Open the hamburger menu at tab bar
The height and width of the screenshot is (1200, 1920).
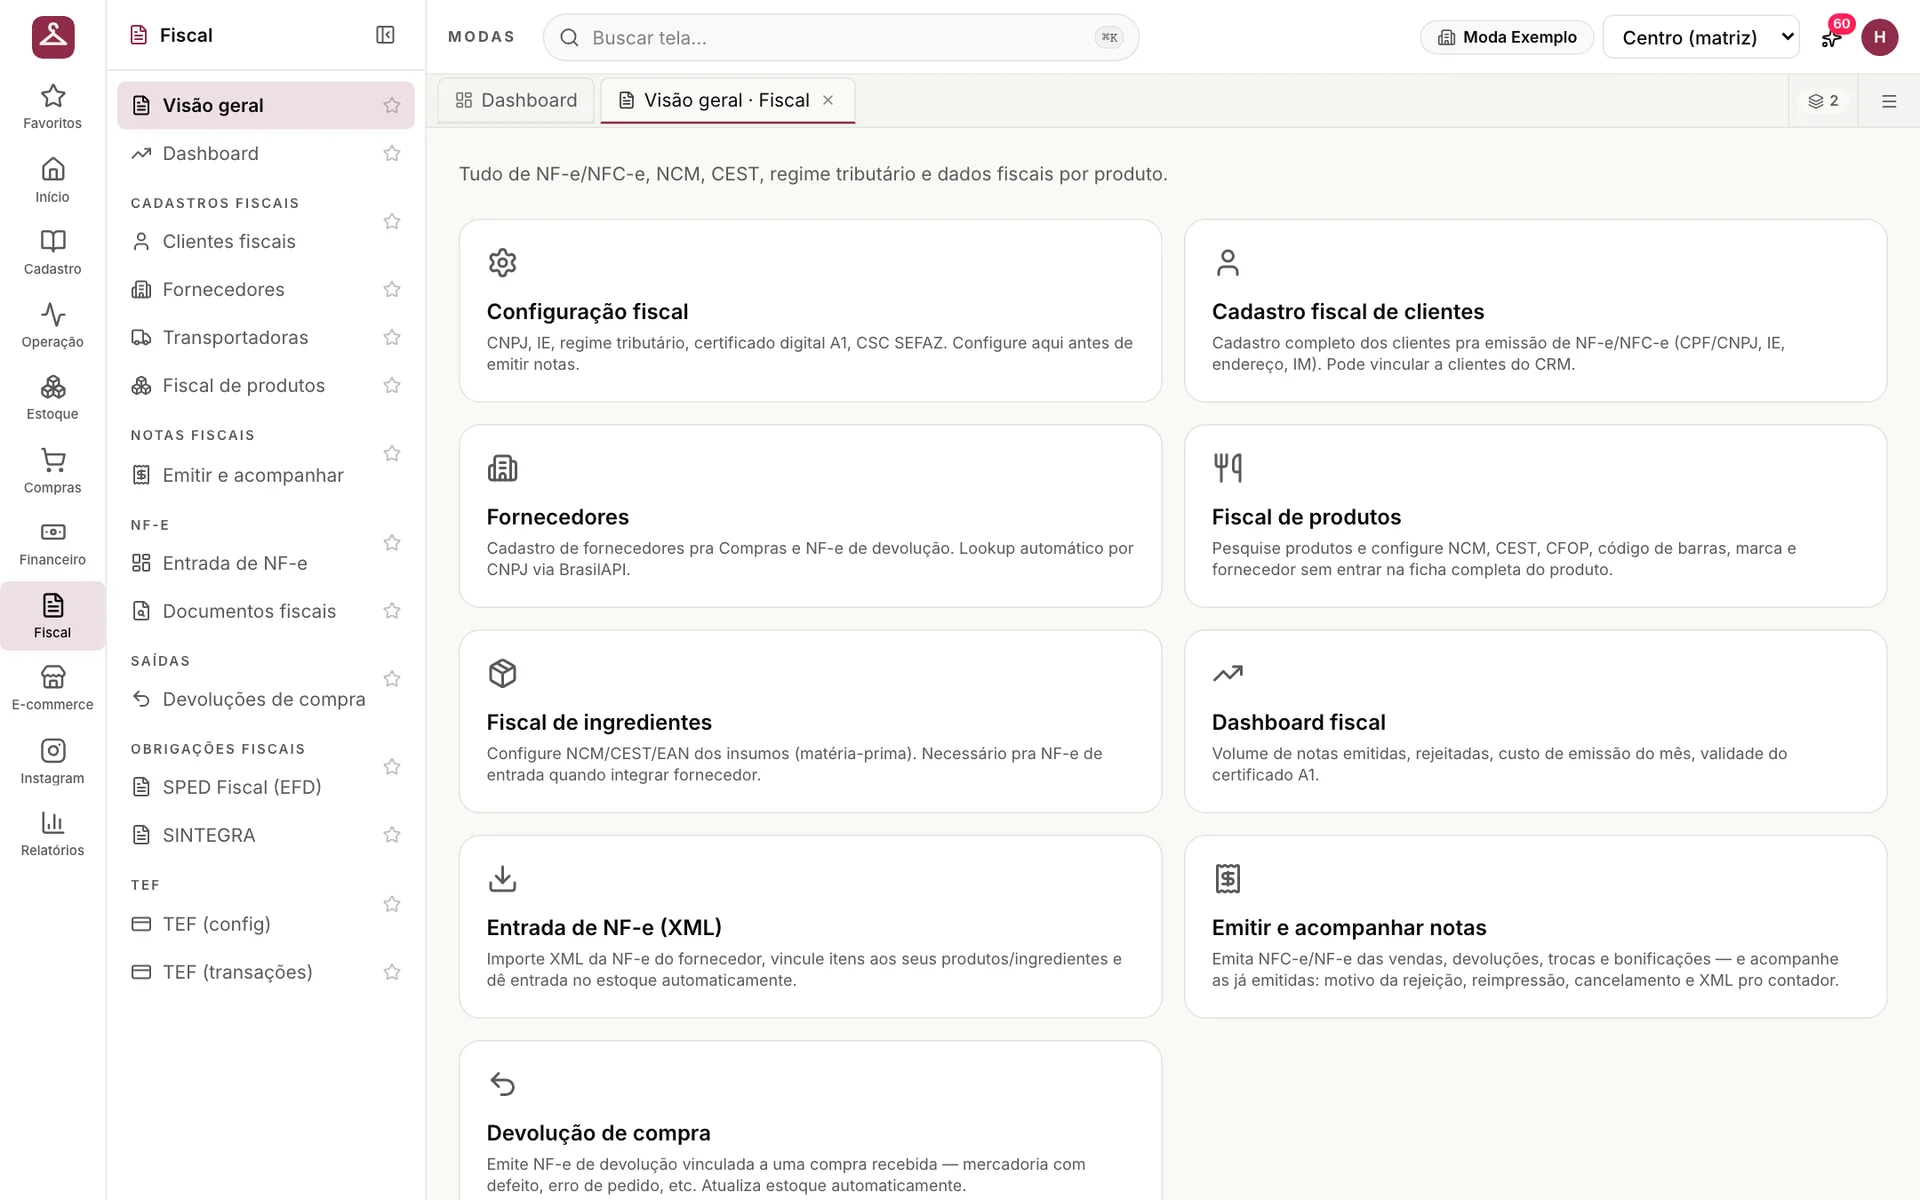coord(1889,101)
